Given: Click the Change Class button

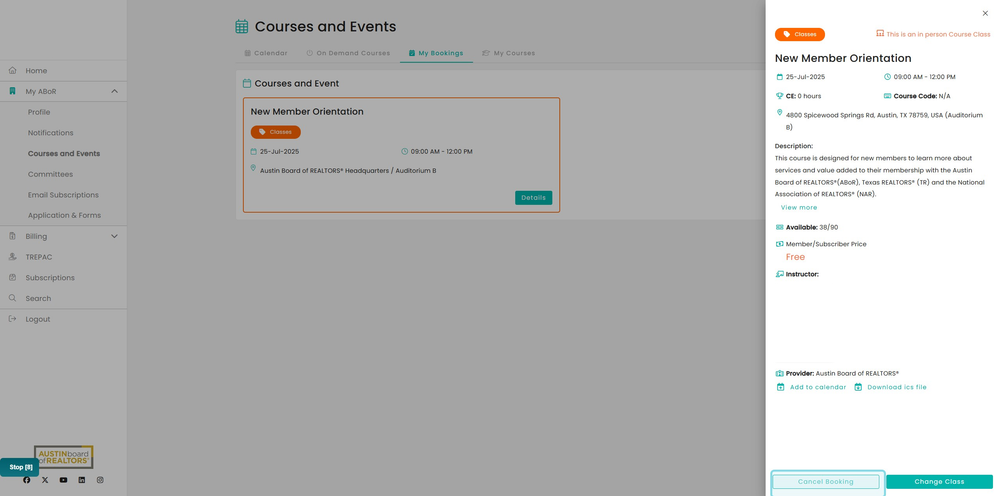Looking at the screenshot, I should coord(939,482).
